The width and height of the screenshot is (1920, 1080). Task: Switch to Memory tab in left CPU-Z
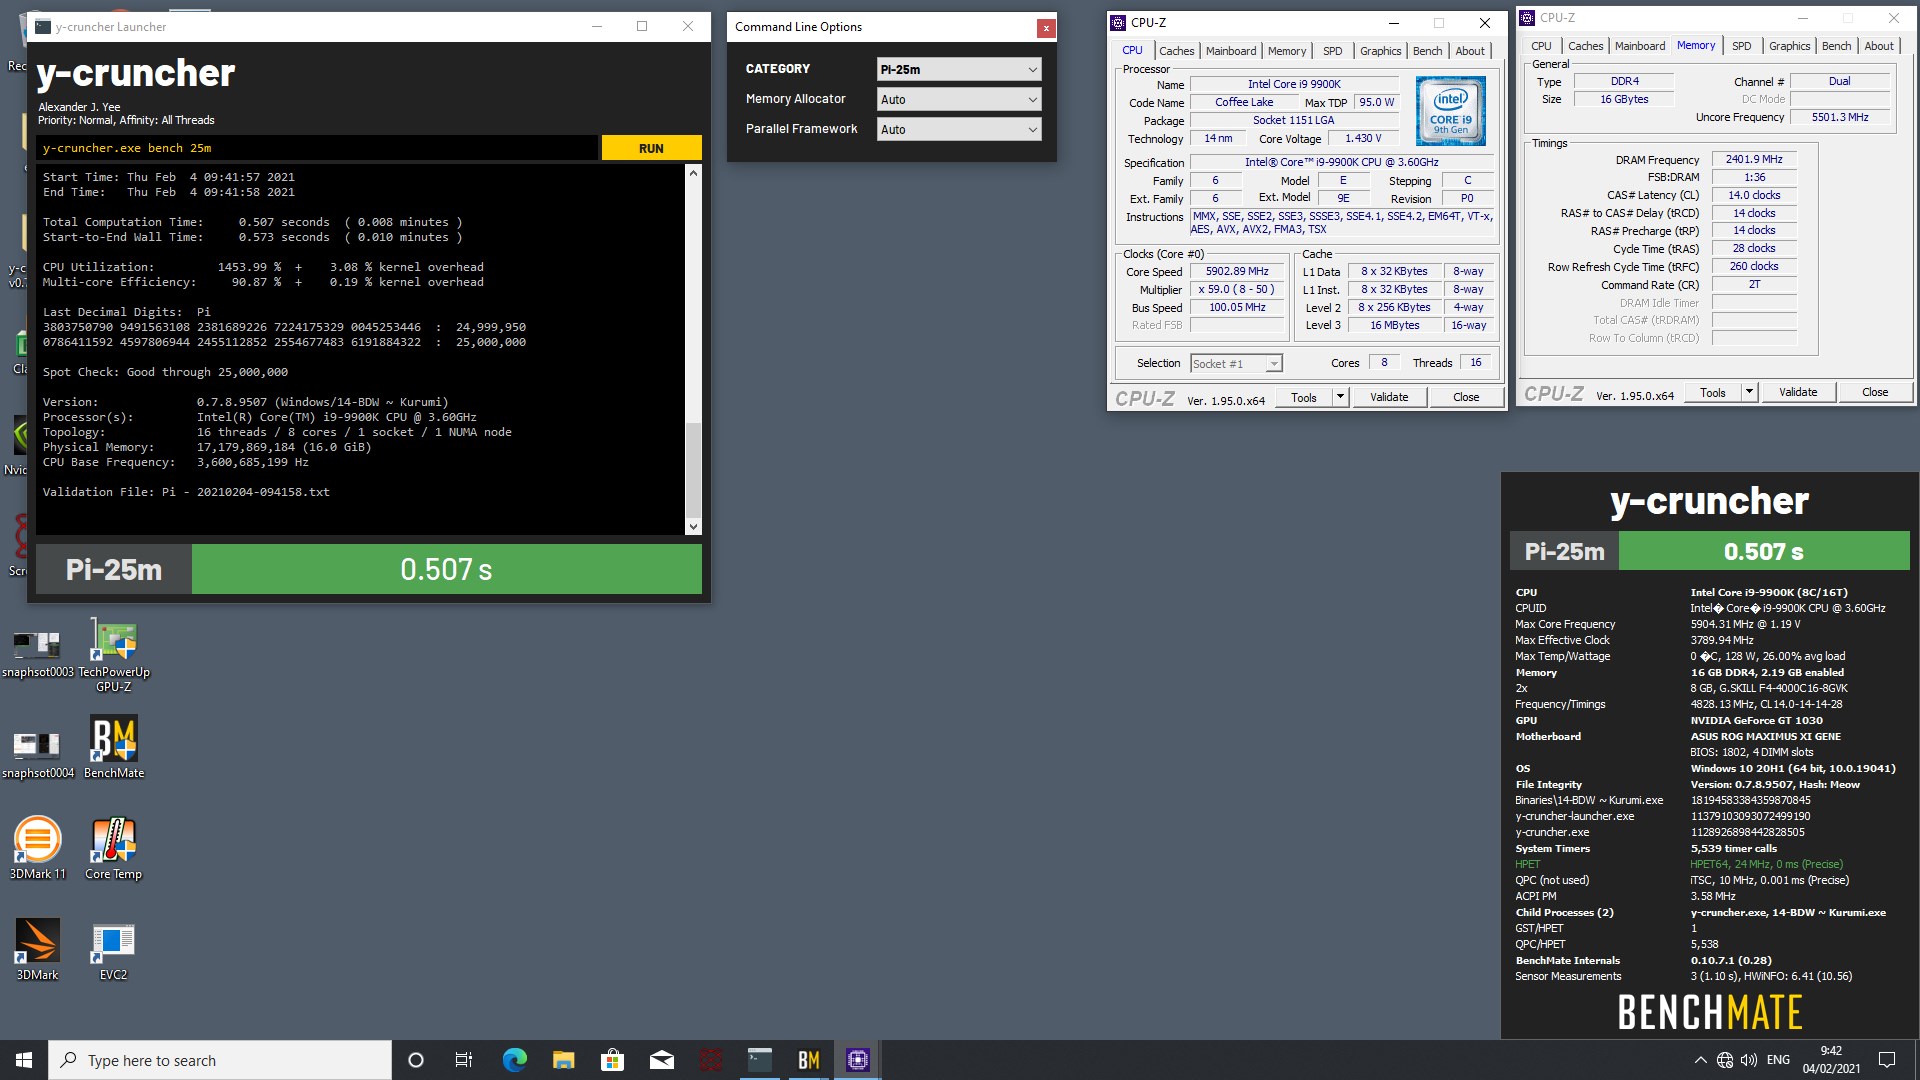(1287, 51)
